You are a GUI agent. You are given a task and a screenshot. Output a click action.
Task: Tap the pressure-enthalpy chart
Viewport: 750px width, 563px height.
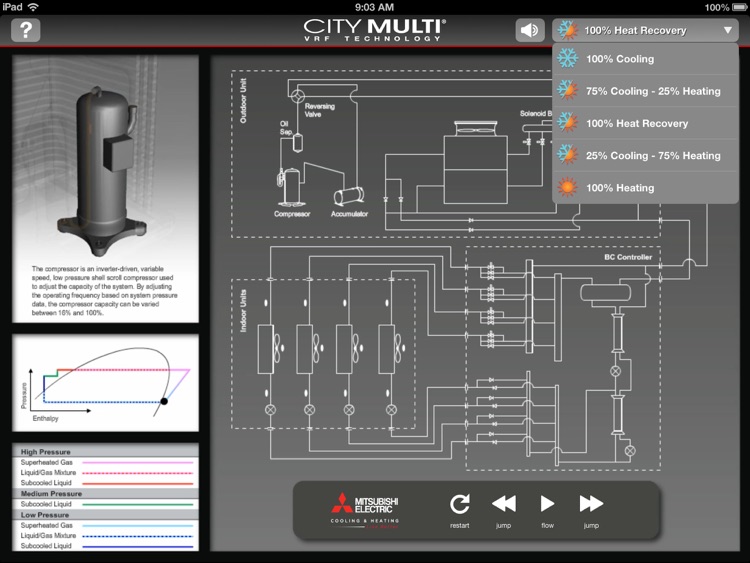pos(105,383)
